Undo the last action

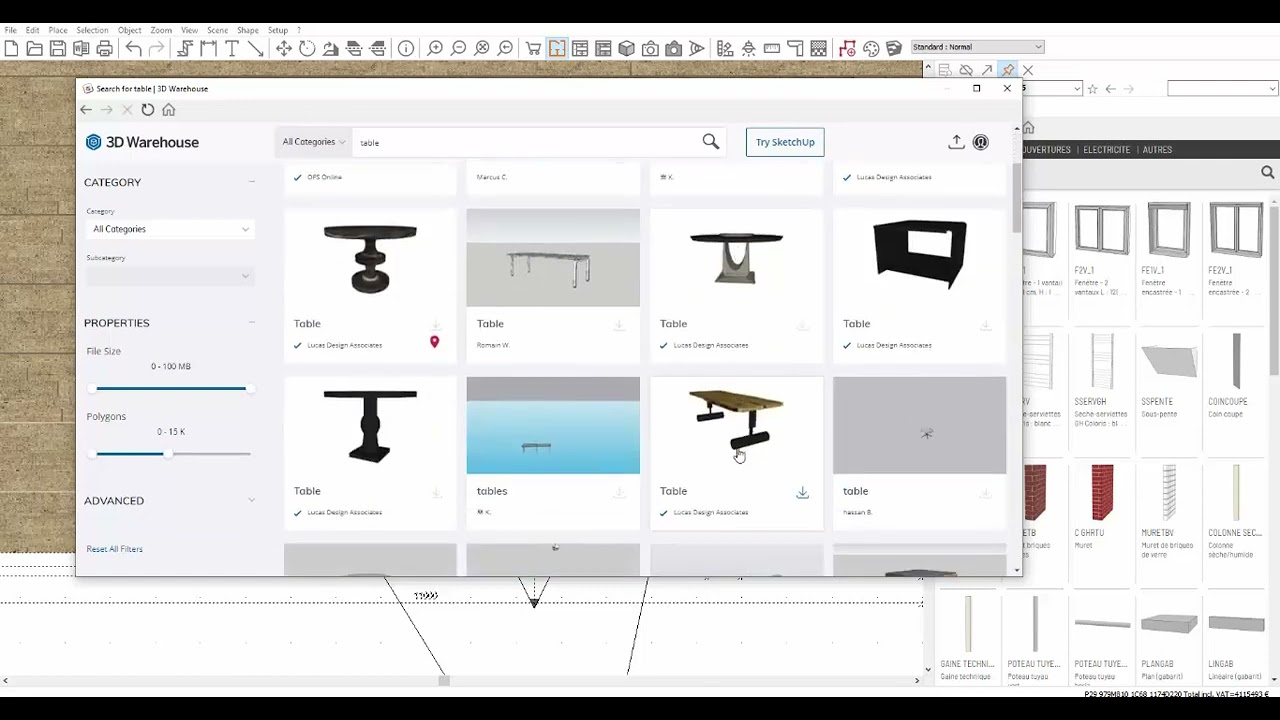(133, 48)
